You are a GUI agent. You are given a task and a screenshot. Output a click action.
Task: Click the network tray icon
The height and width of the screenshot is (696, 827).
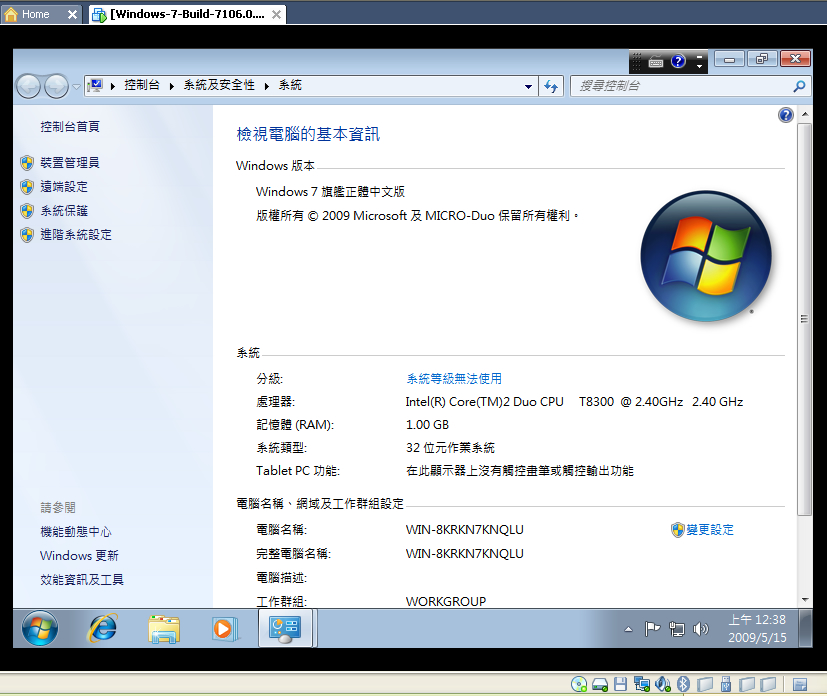(677, 629)
